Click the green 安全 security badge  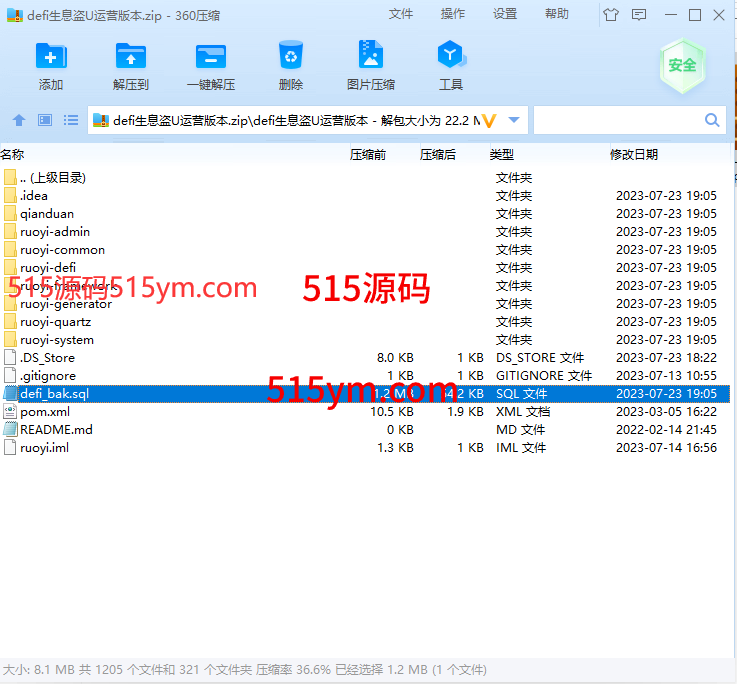click(x=681, y=65)
